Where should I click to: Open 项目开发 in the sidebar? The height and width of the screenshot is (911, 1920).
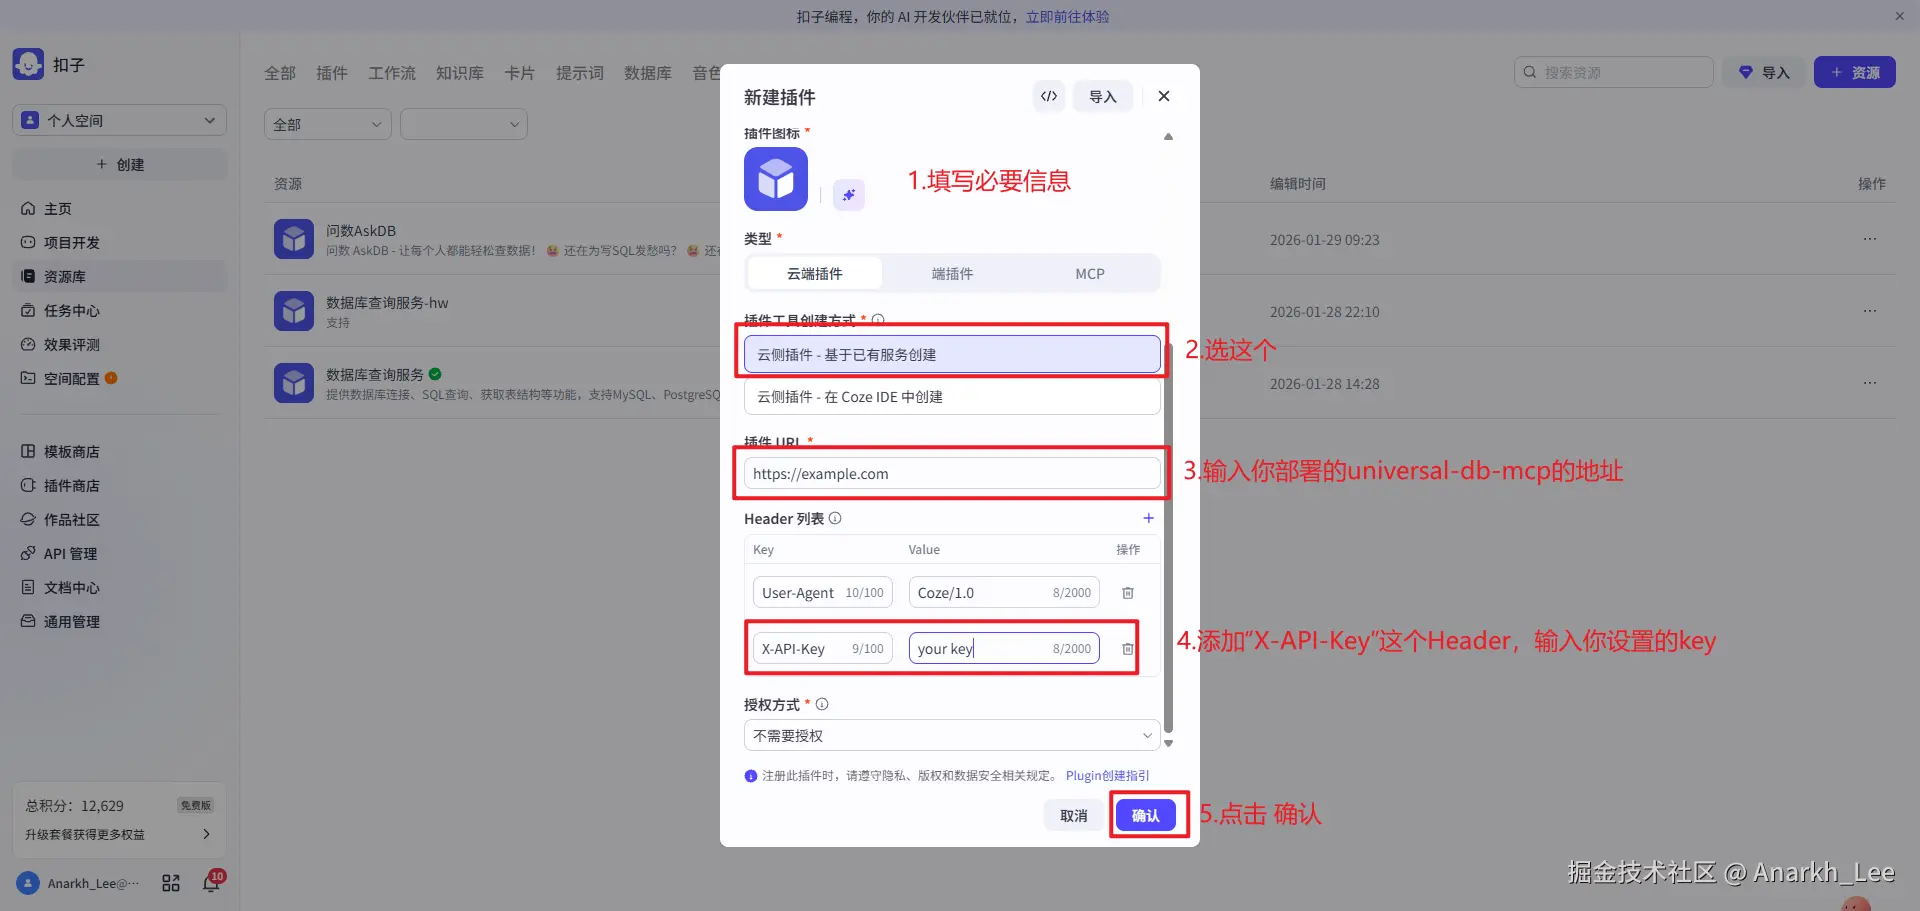pos(120,243)
